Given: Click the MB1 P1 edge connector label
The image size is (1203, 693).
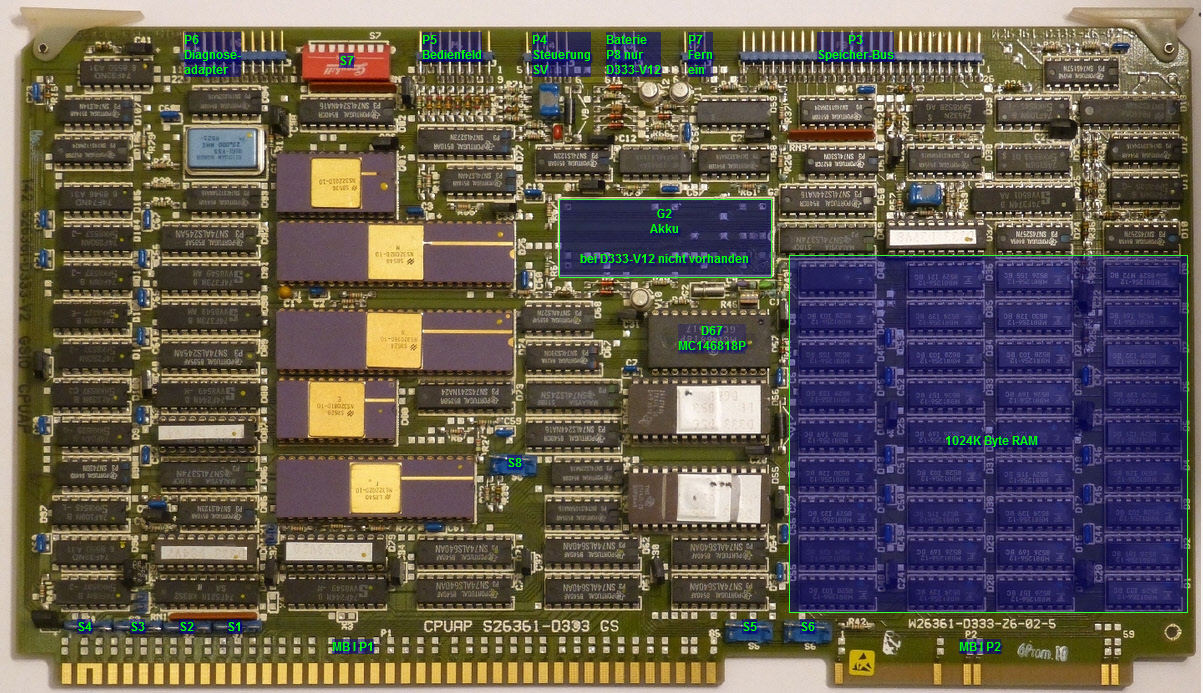Looking at the screenshot, I should click(x=352, y=647).
